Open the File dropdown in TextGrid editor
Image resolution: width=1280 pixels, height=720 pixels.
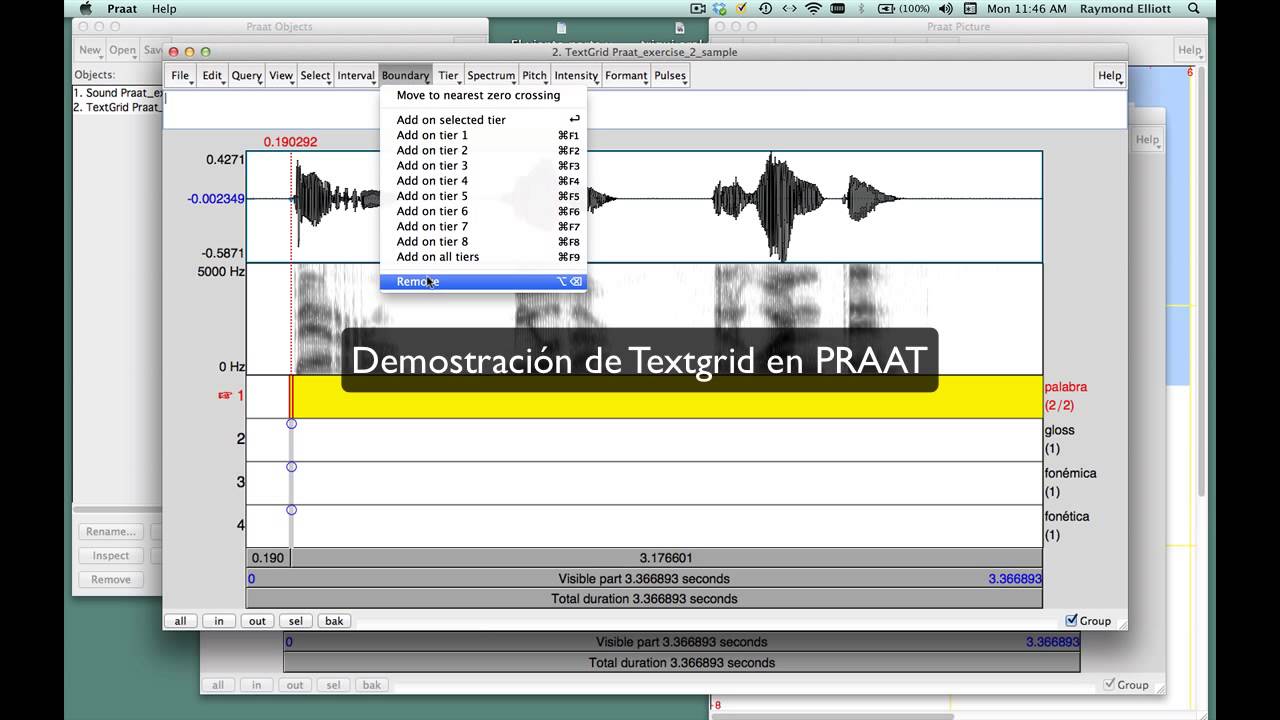180,75
